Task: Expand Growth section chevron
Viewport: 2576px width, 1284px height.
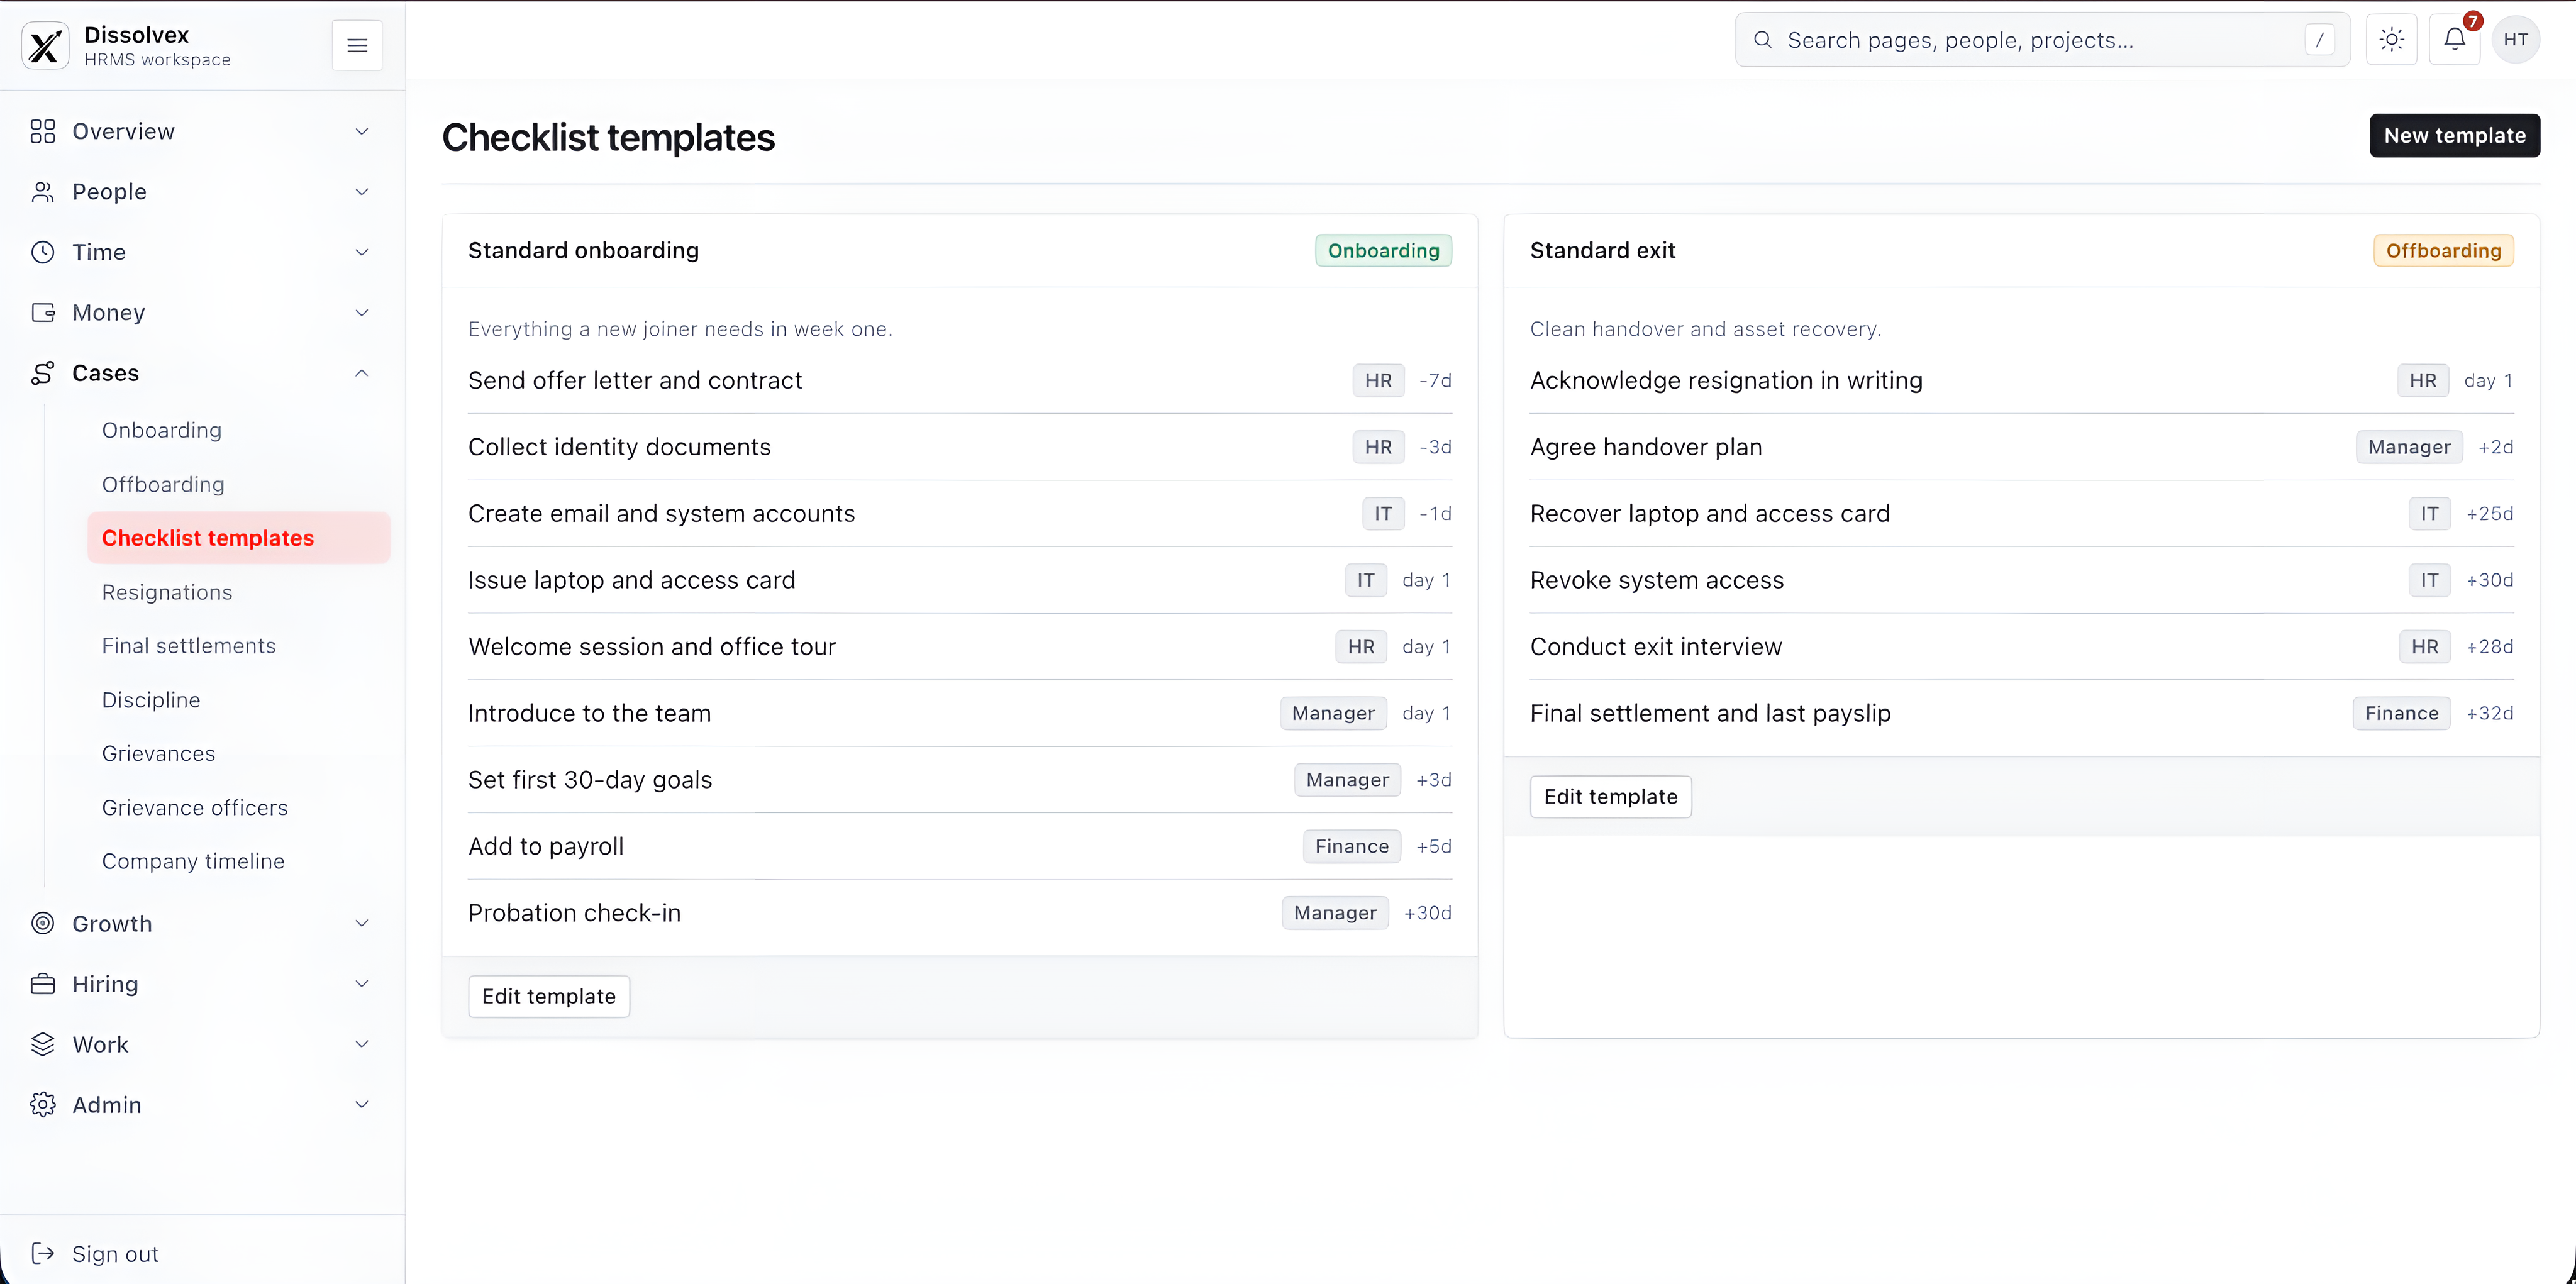Action: click(x=362, y=923)
